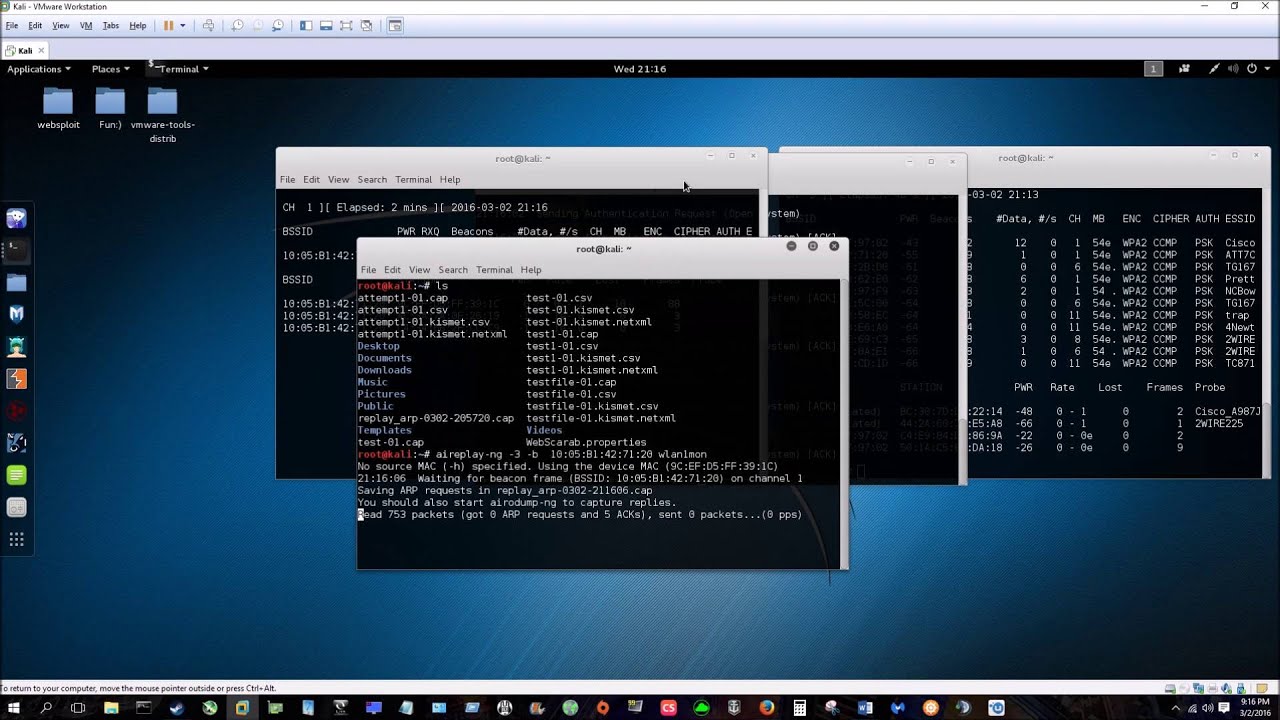Open Windows Start menu
Image resolution: width=1280 pixels, height=720 pixels.
[14, 708]
